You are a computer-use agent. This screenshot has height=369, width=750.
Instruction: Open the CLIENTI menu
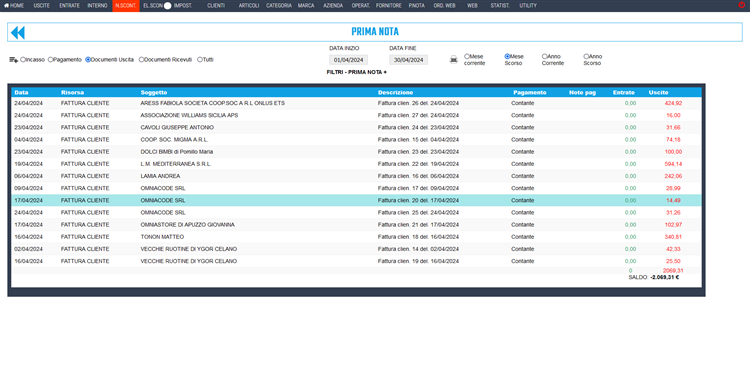(216, 6)
